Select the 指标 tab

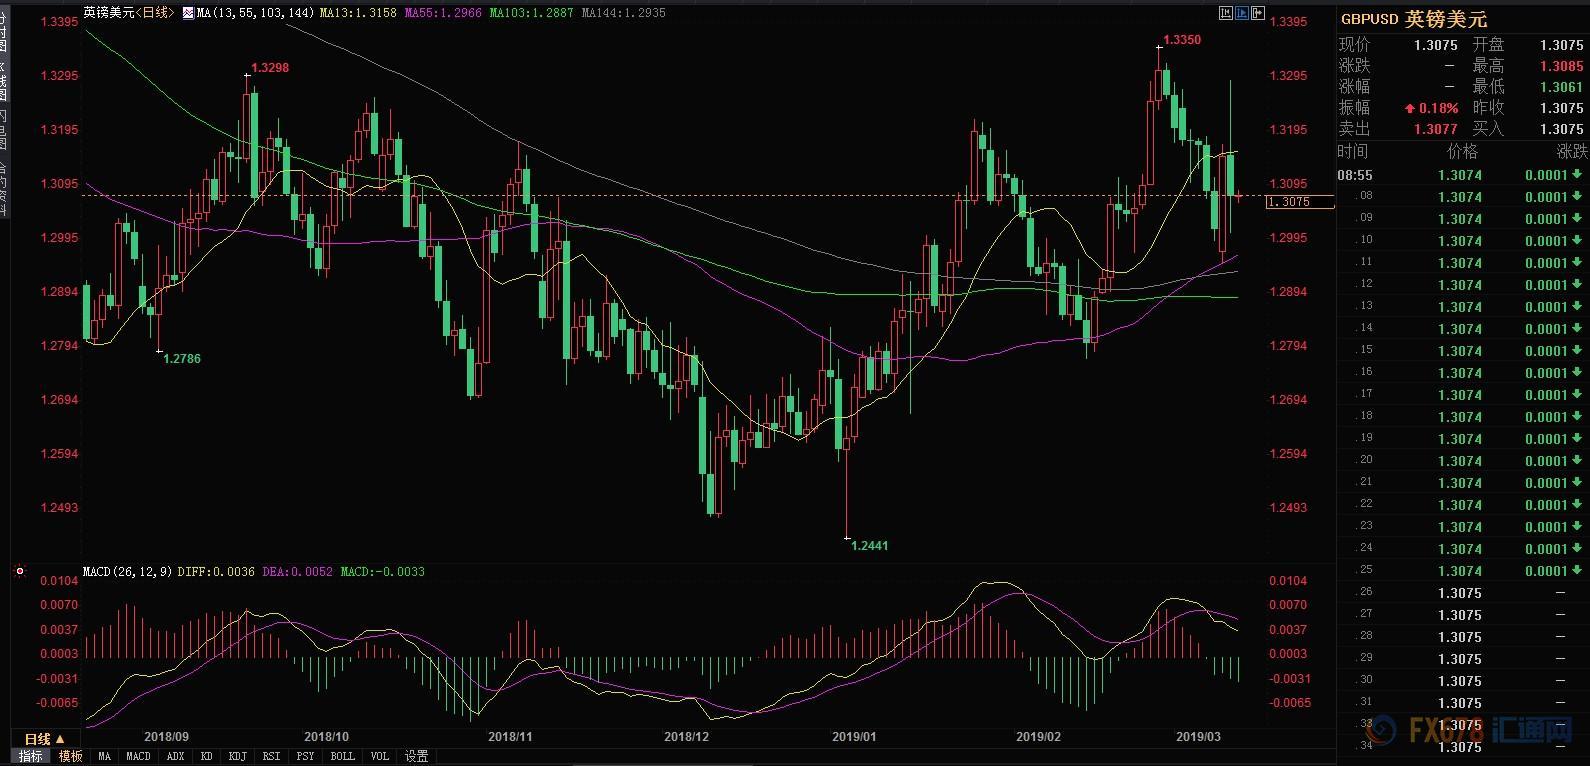pos(31,756)
